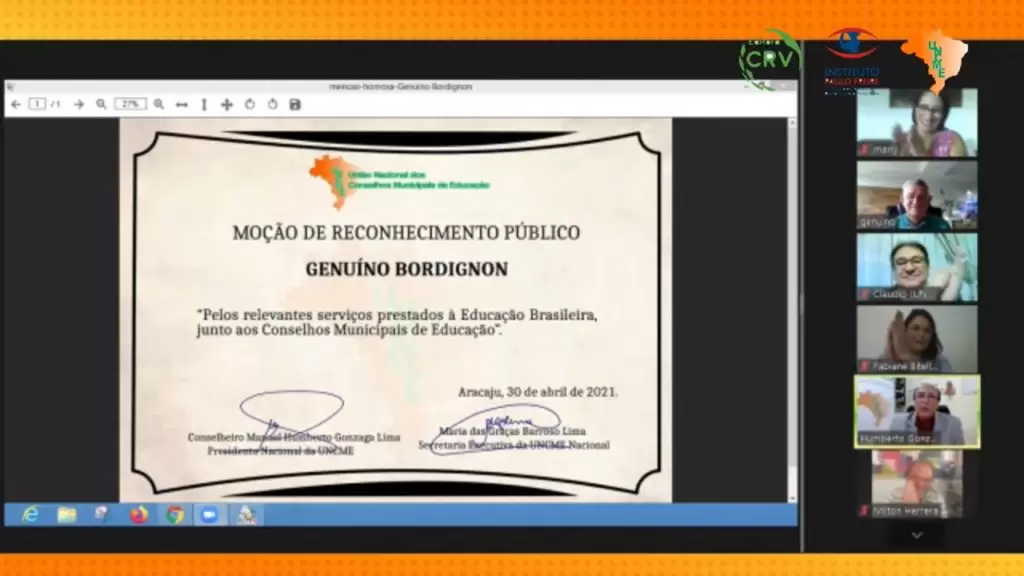1024x576 pixels.
Task: Fit document to window height
Action: (x=204, y=104)
